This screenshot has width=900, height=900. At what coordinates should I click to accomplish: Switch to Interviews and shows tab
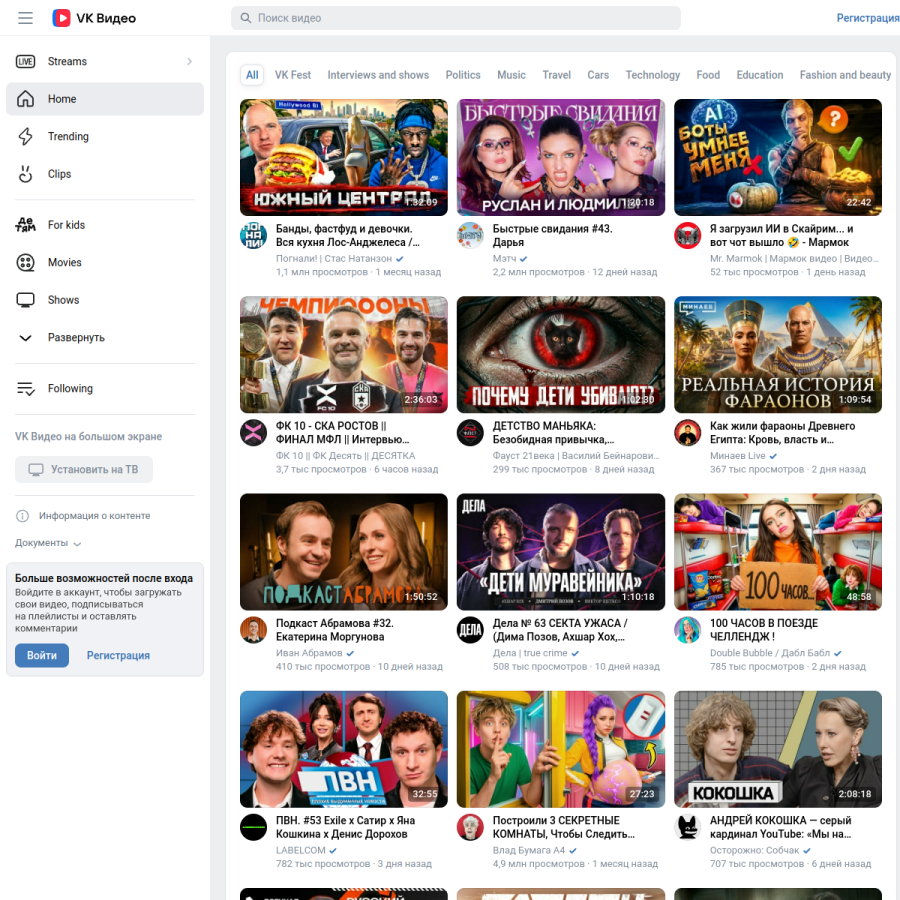click(x=378, y=75)
